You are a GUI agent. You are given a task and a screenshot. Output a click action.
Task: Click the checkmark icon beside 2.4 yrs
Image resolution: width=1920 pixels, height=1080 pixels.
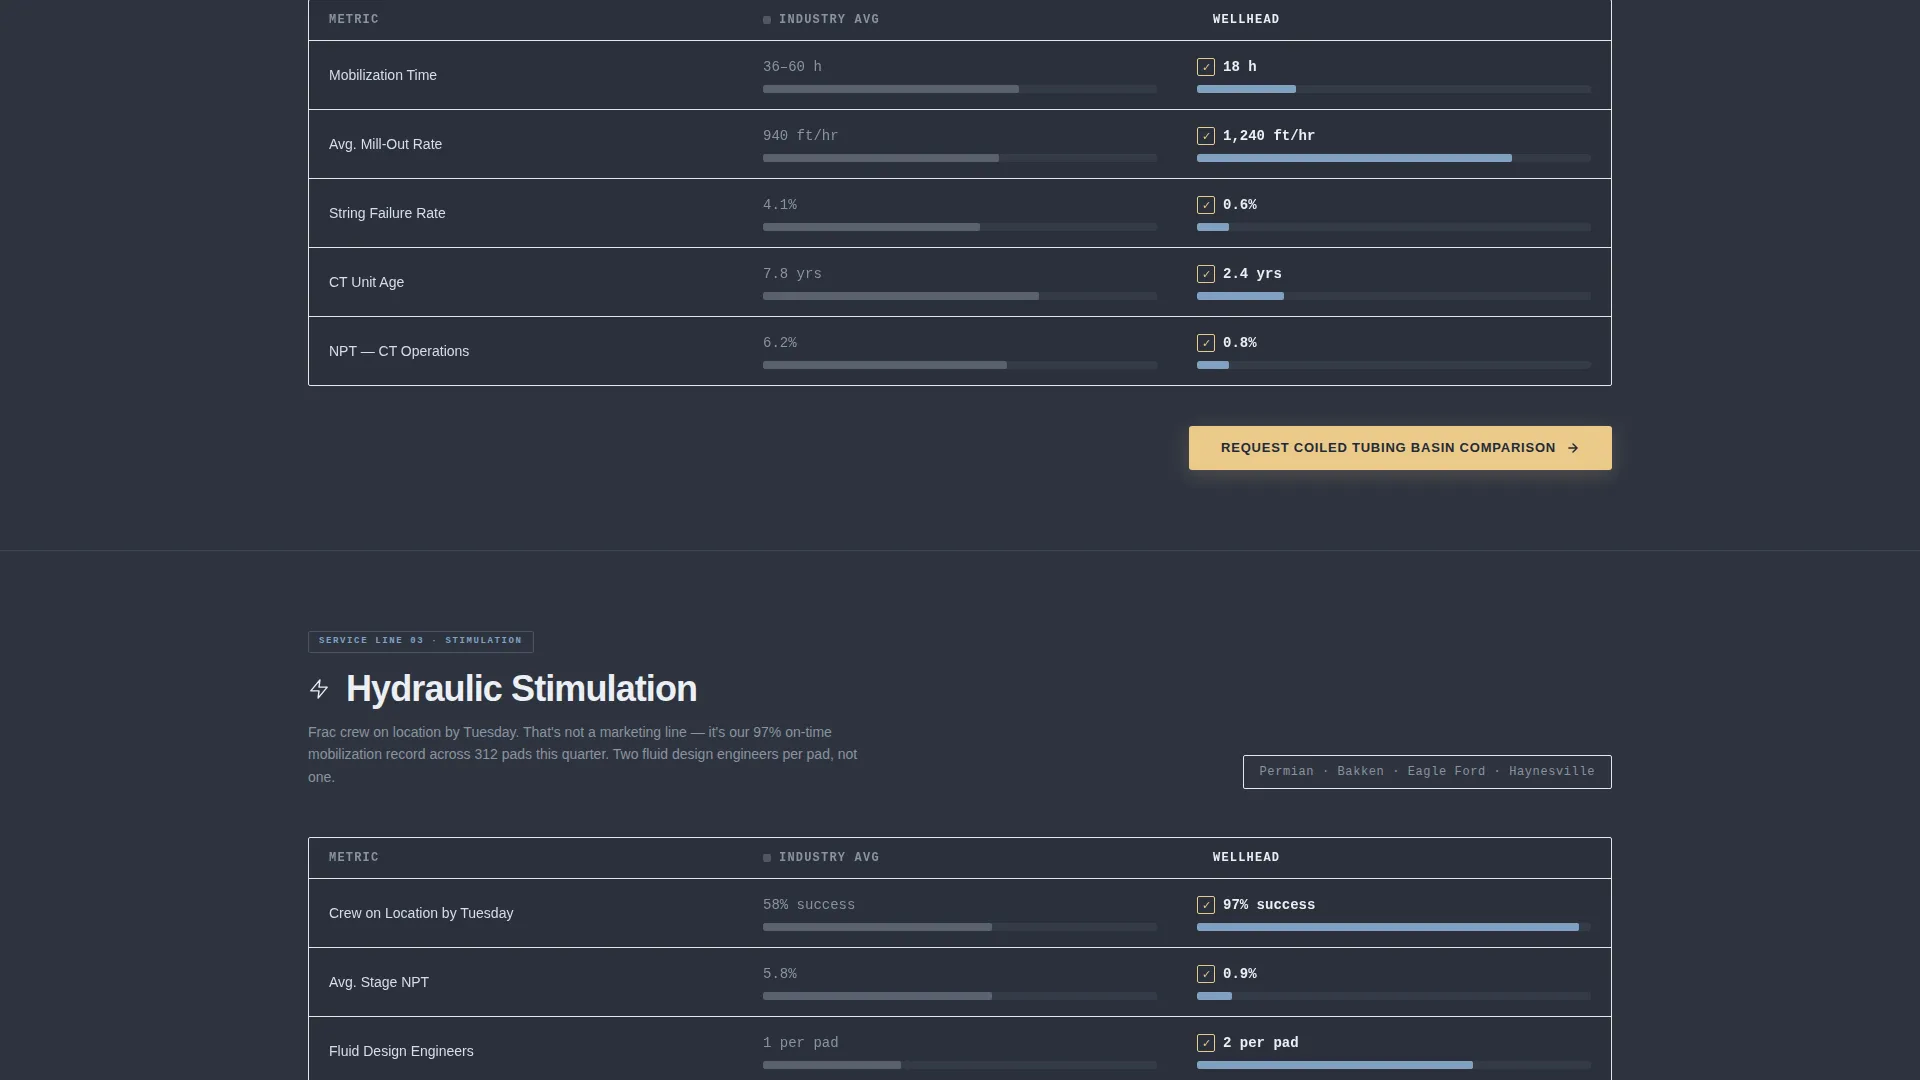(x=1206, y=274)
